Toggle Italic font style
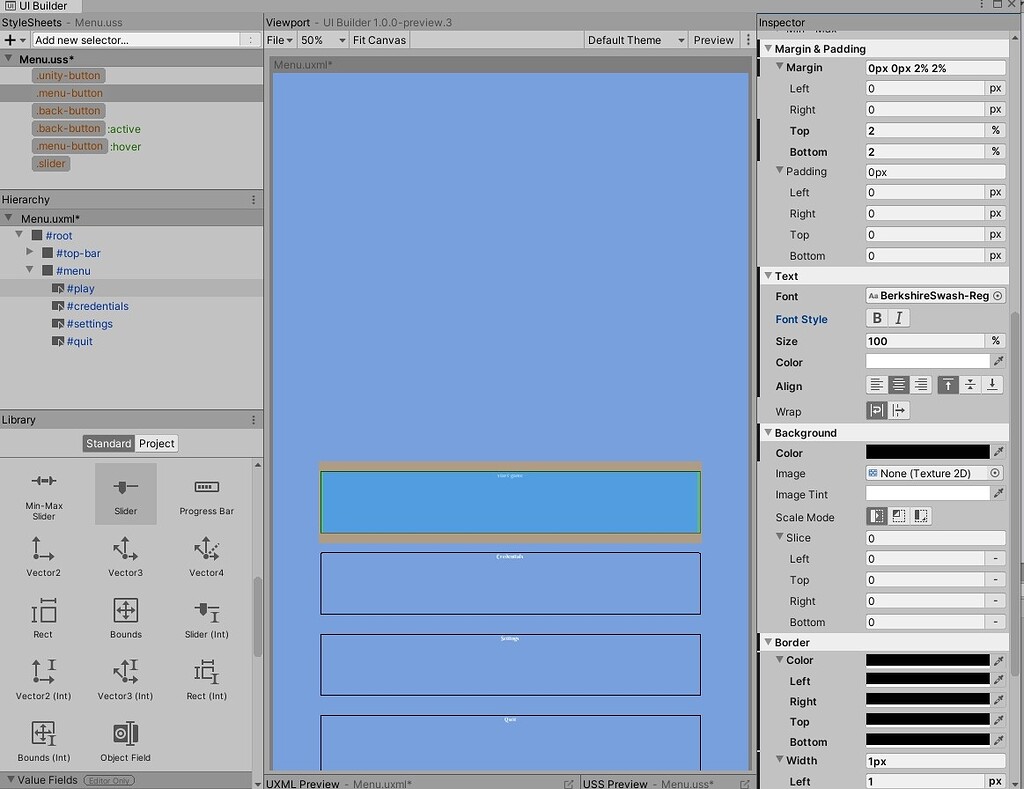 pos(900,318)
